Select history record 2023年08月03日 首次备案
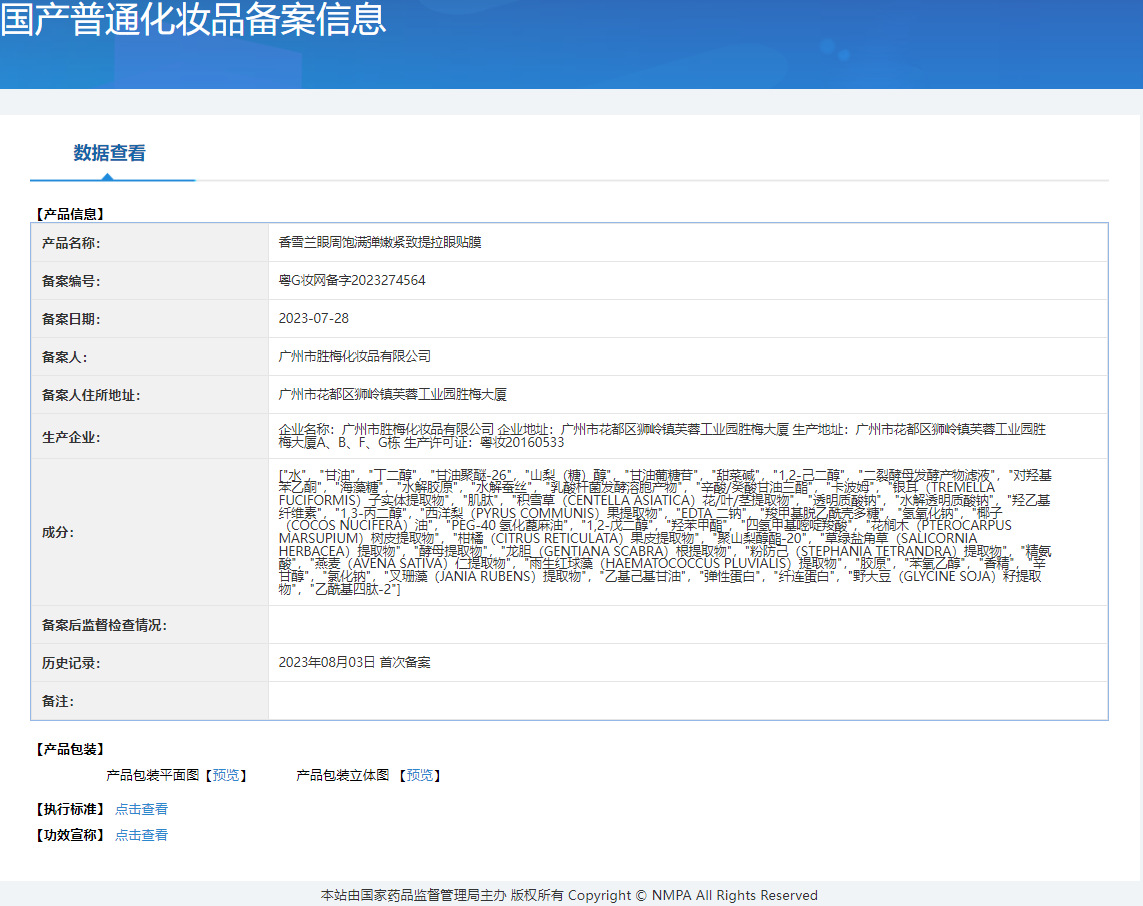 point(354,662)
